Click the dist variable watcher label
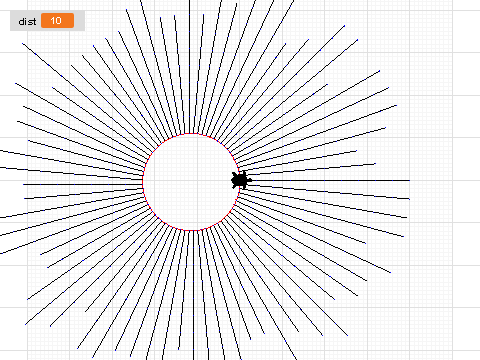This screenshot has width=480, height=360. tap(27, 21)
